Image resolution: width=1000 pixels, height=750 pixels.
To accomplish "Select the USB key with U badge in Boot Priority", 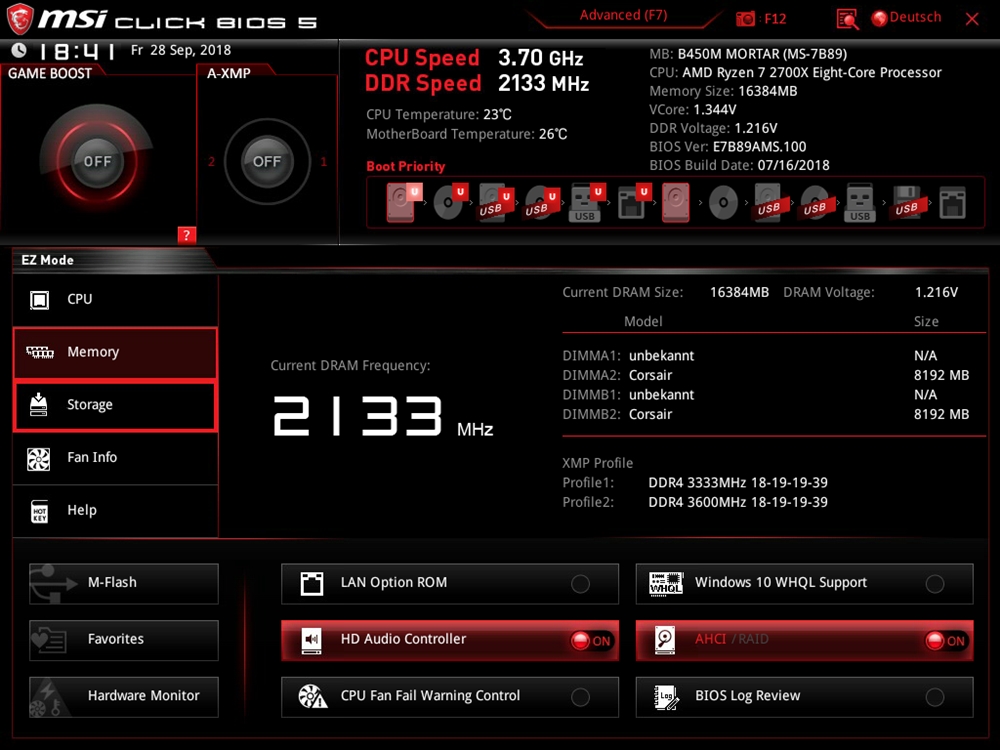I will (x=587, y=203).
